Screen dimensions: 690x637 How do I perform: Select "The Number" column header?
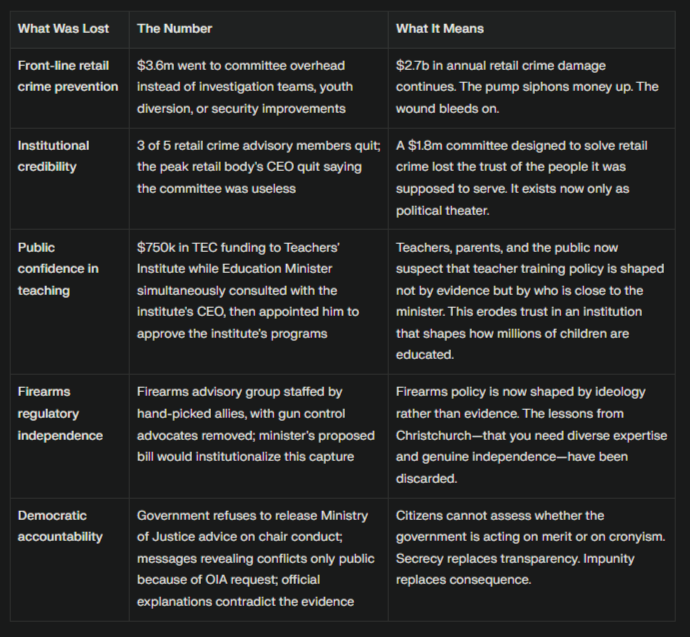point(175,28)
